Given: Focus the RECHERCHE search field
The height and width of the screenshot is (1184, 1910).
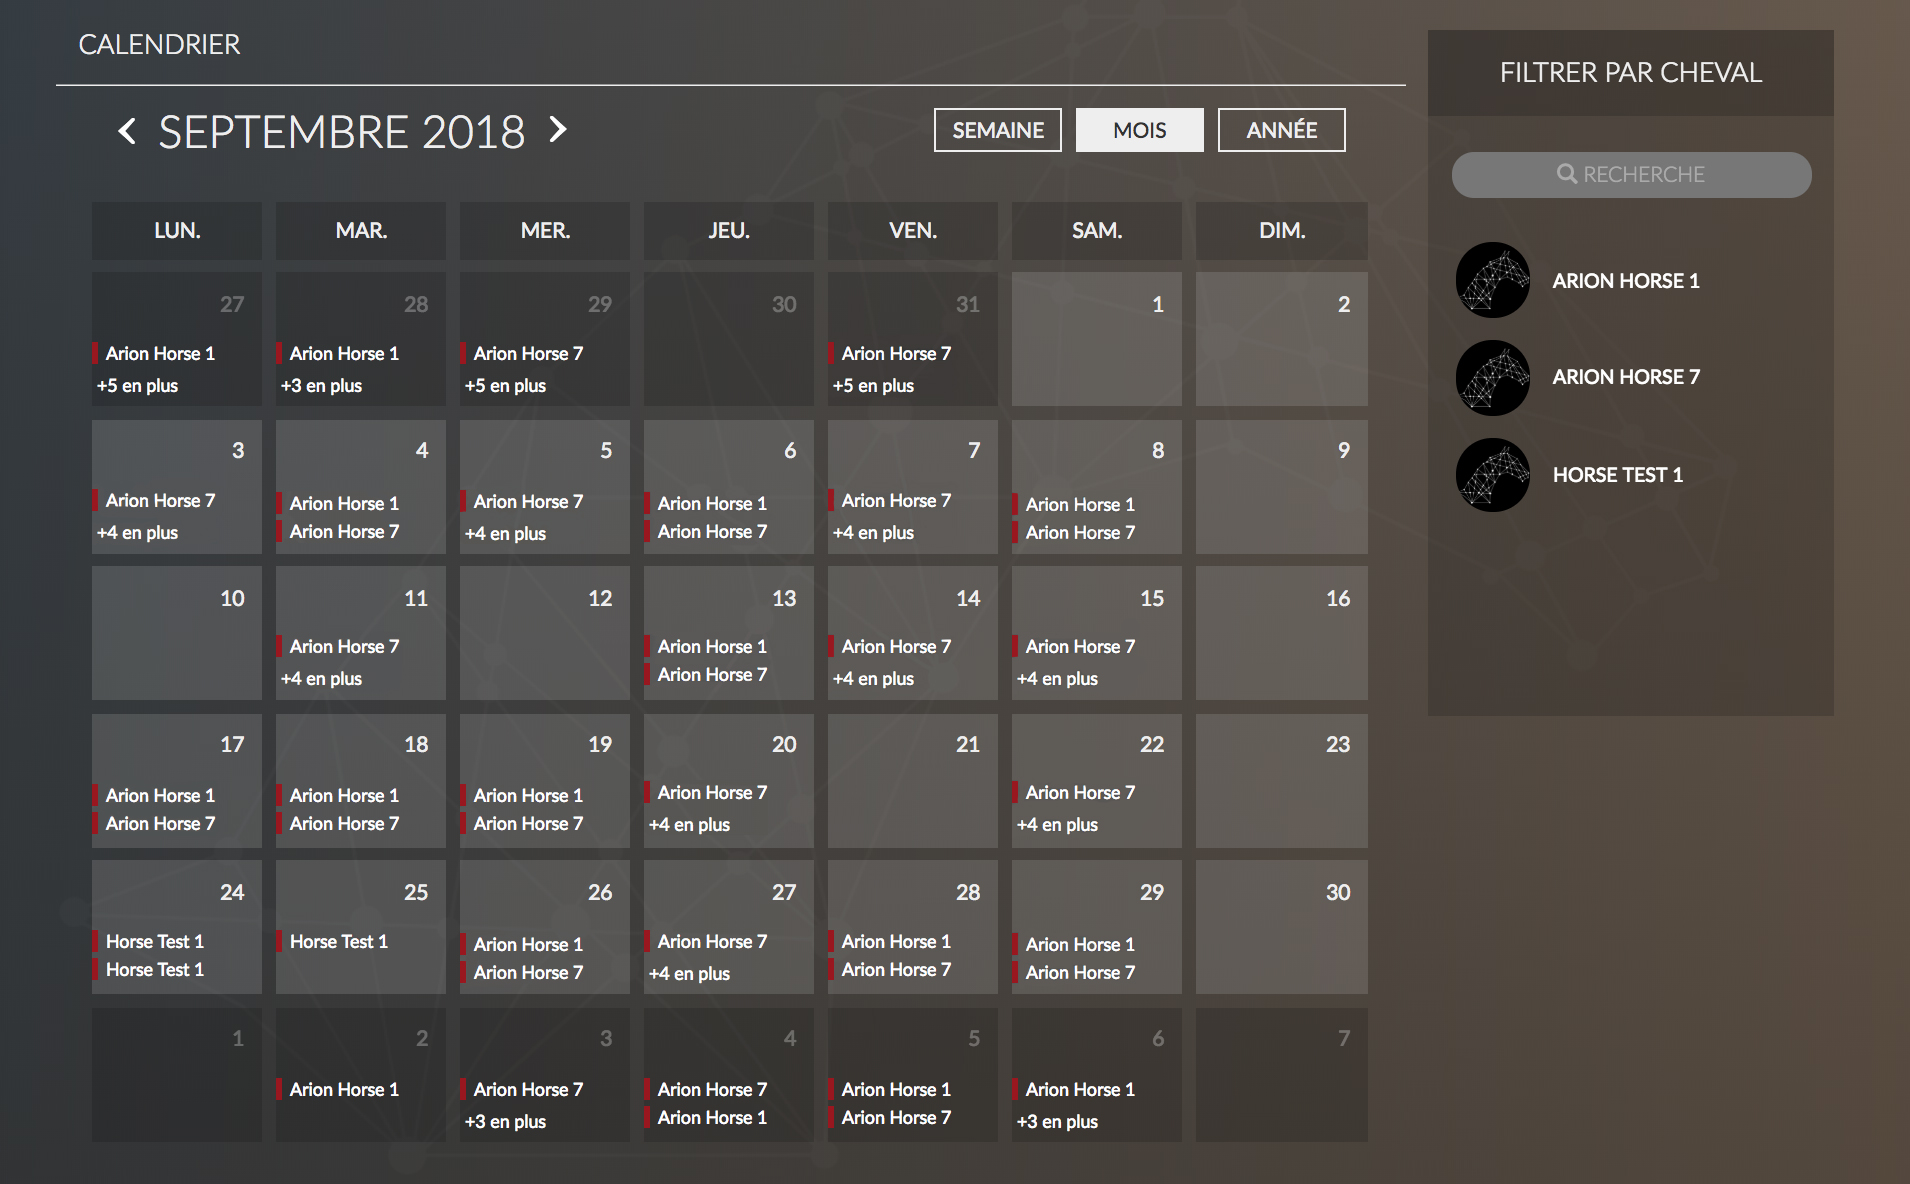Looking at the screenshot, I should (1631, 174).
